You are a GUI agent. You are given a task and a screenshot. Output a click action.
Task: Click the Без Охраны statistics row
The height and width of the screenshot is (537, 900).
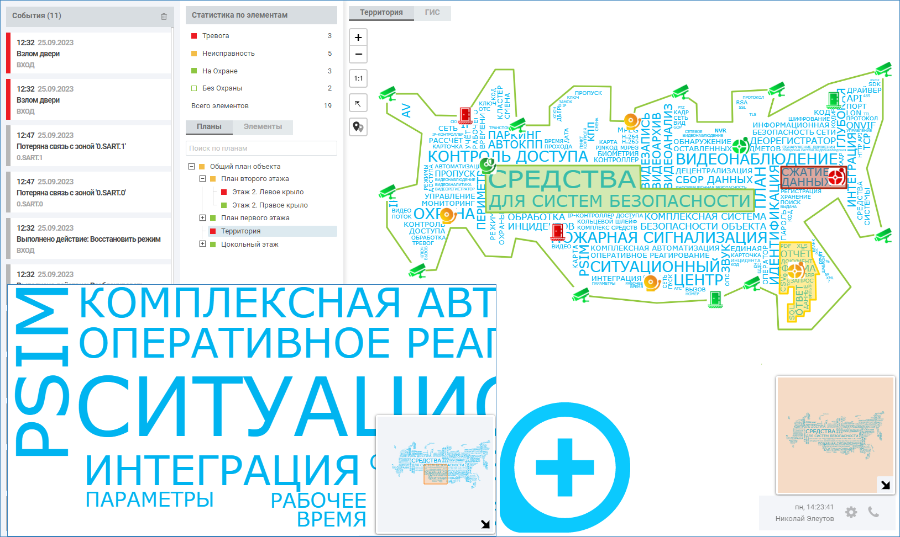pos(261,88)
